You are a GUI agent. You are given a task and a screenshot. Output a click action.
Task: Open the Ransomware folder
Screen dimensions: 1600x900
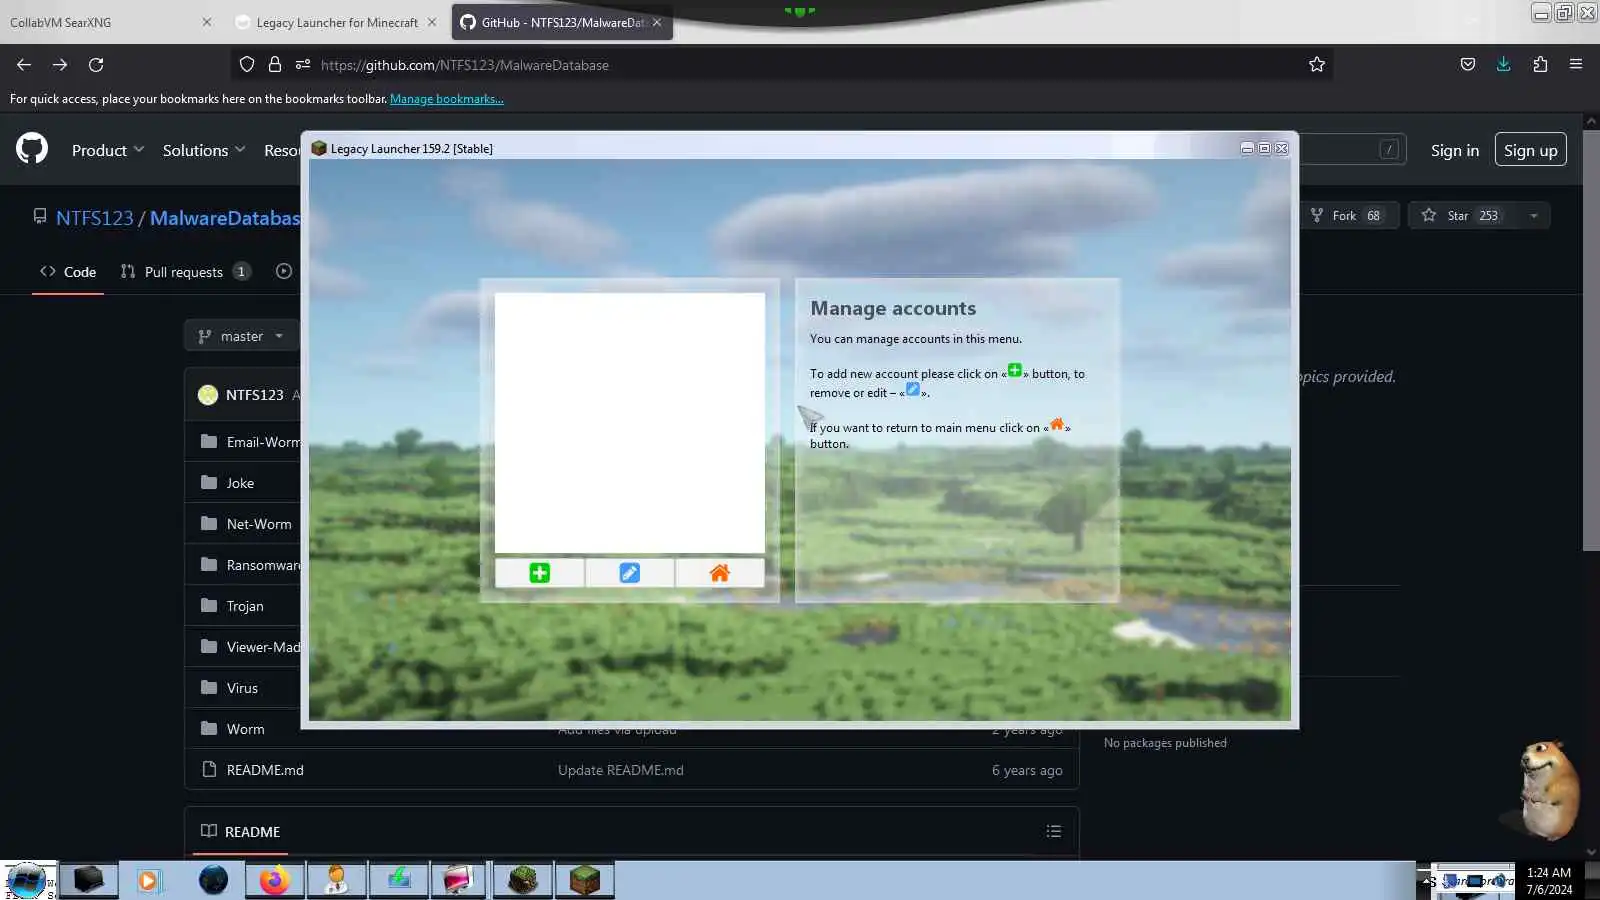(263, 565)
